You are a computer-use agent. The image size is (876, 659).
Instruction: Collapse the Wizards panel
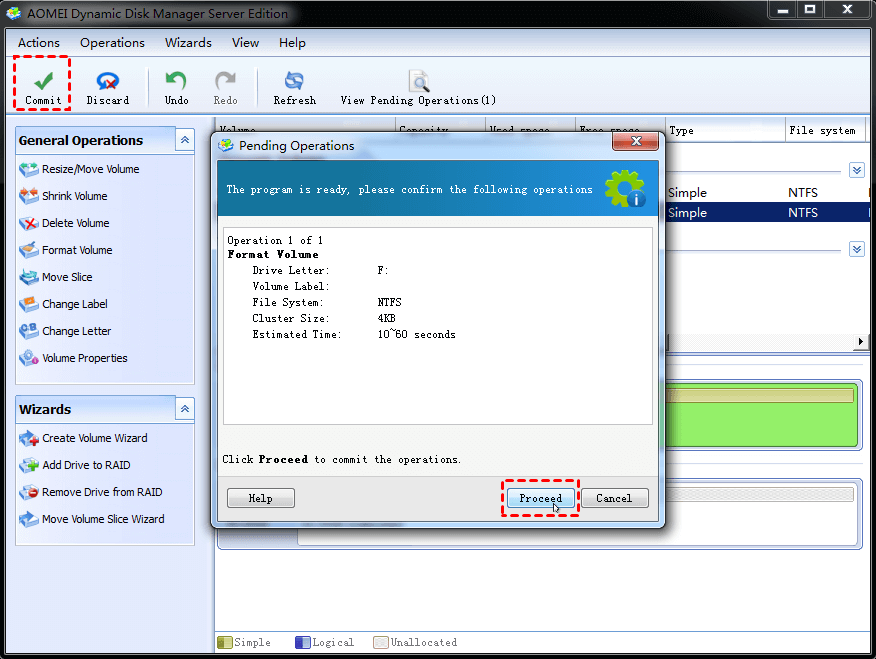pos(185,409)
